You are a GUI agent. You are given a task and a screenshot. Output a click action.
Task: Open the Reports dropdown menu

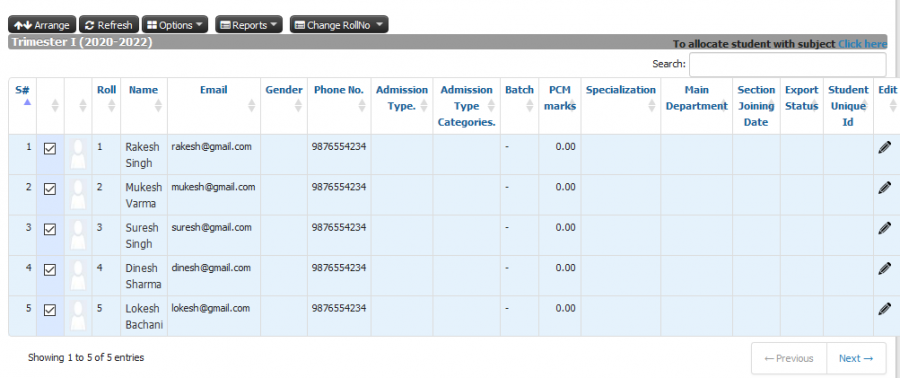pyautogui.click(x=249, y=25)
